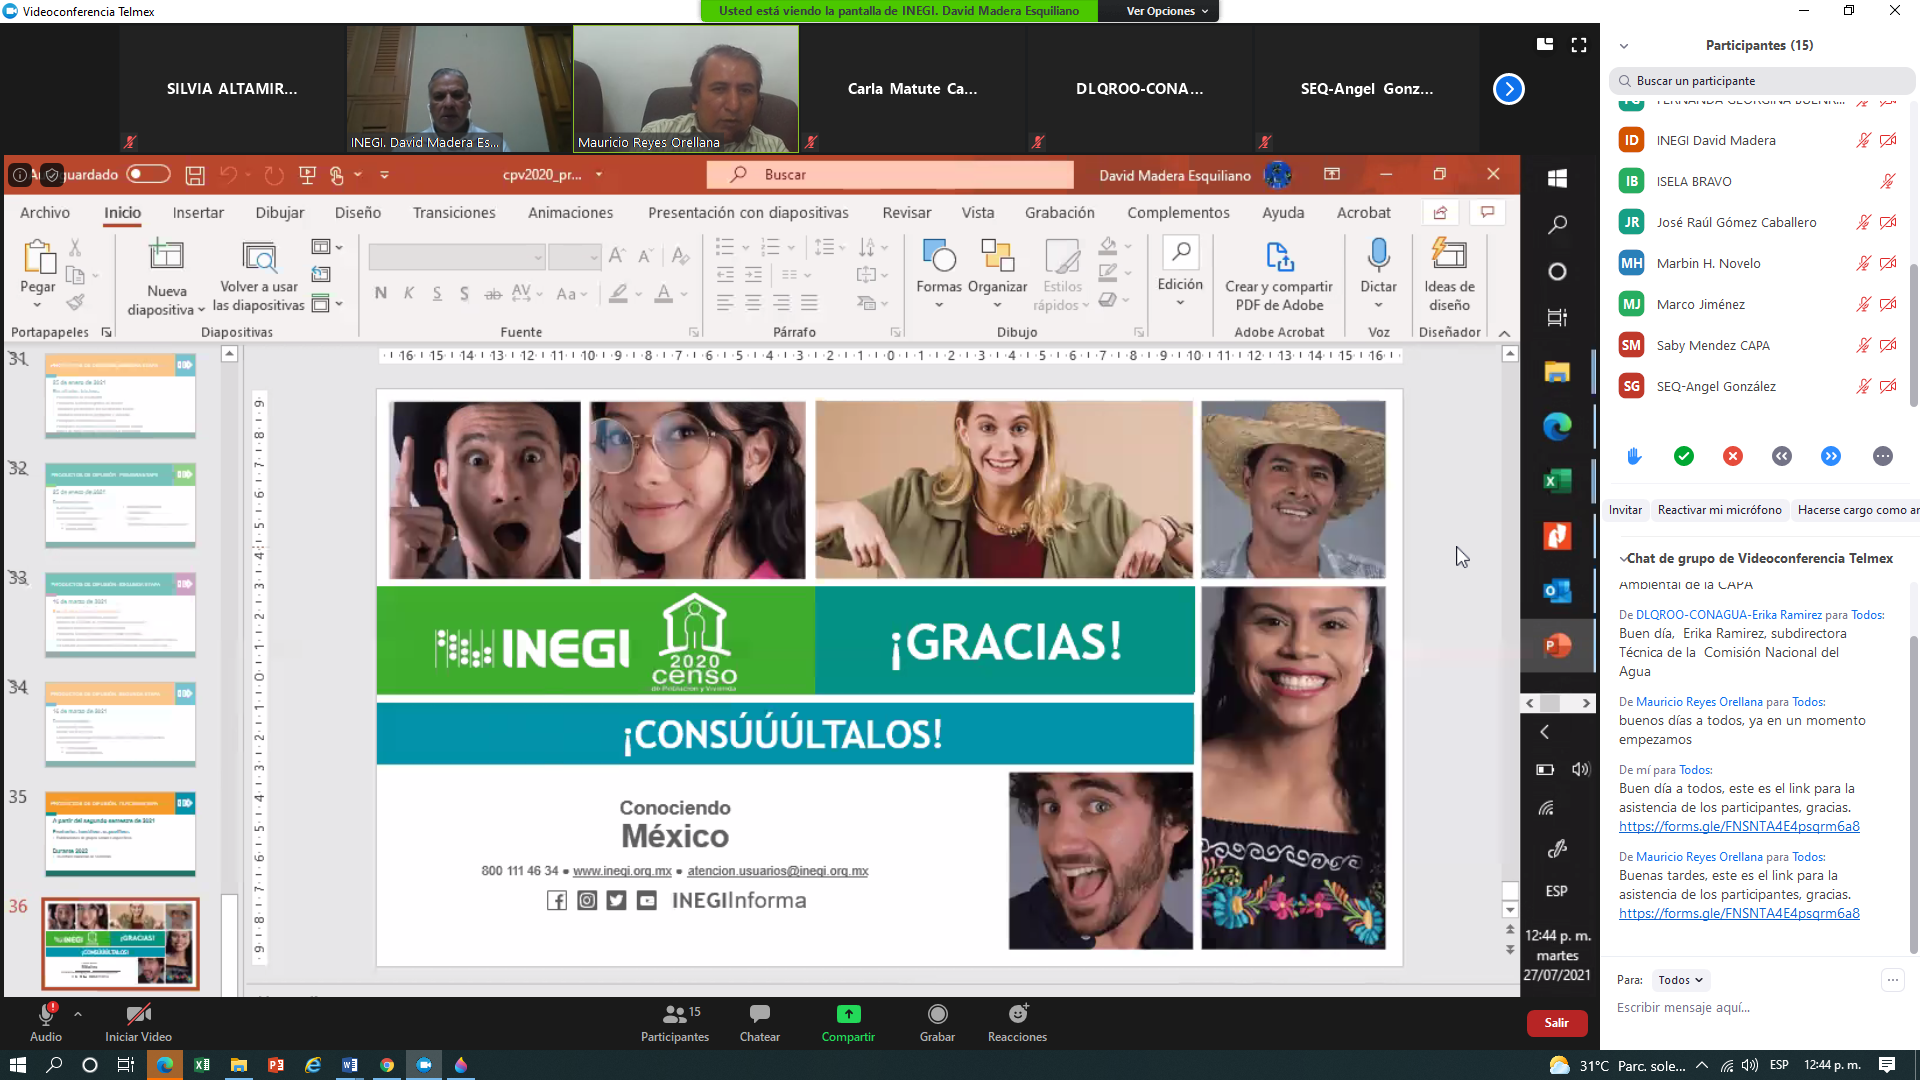The width and height of the screenshot is (1920, 1080).
Task: Click Ideas de diseño icon
Action: pyautogui.click(x=1449, y=254)
